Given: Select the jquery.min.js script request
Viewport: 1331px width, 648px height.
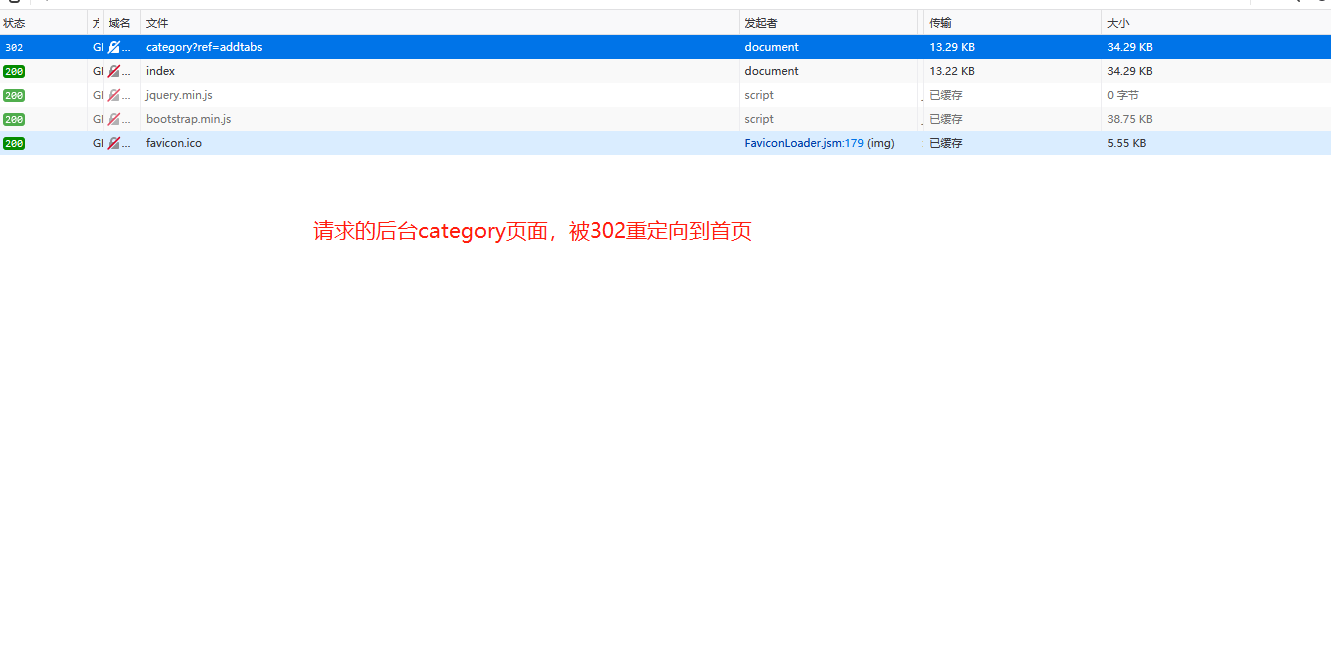Looking at the screenshot, I should (179, 95).
